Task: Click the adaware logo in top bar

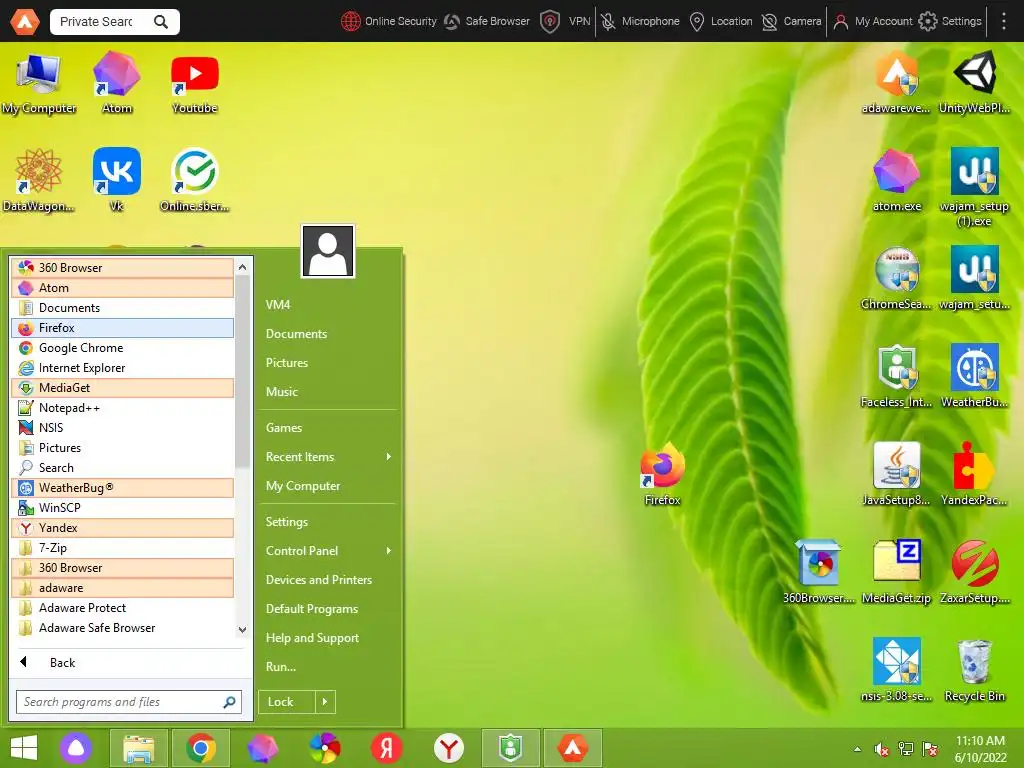Action: (24, 22)
